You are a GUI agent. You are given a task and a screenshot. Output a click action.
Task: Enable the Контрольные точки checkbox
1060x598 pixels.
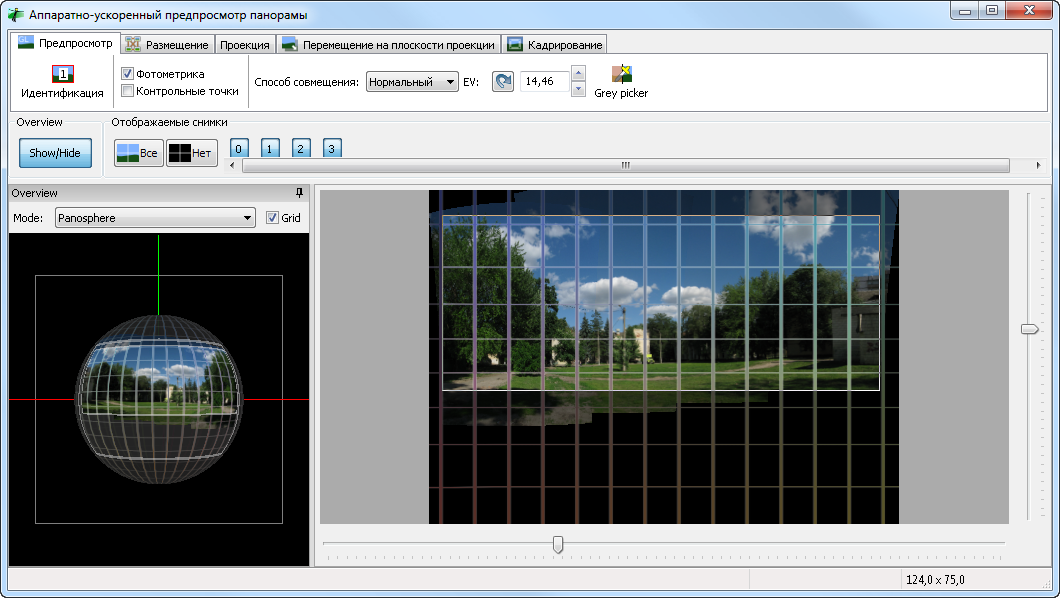[128, 91]
